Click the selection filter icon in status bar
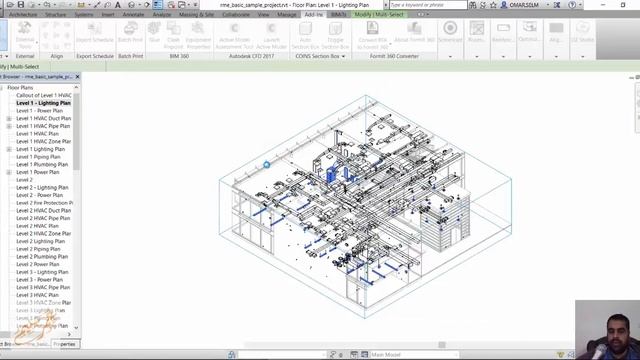 click(560, 355)
